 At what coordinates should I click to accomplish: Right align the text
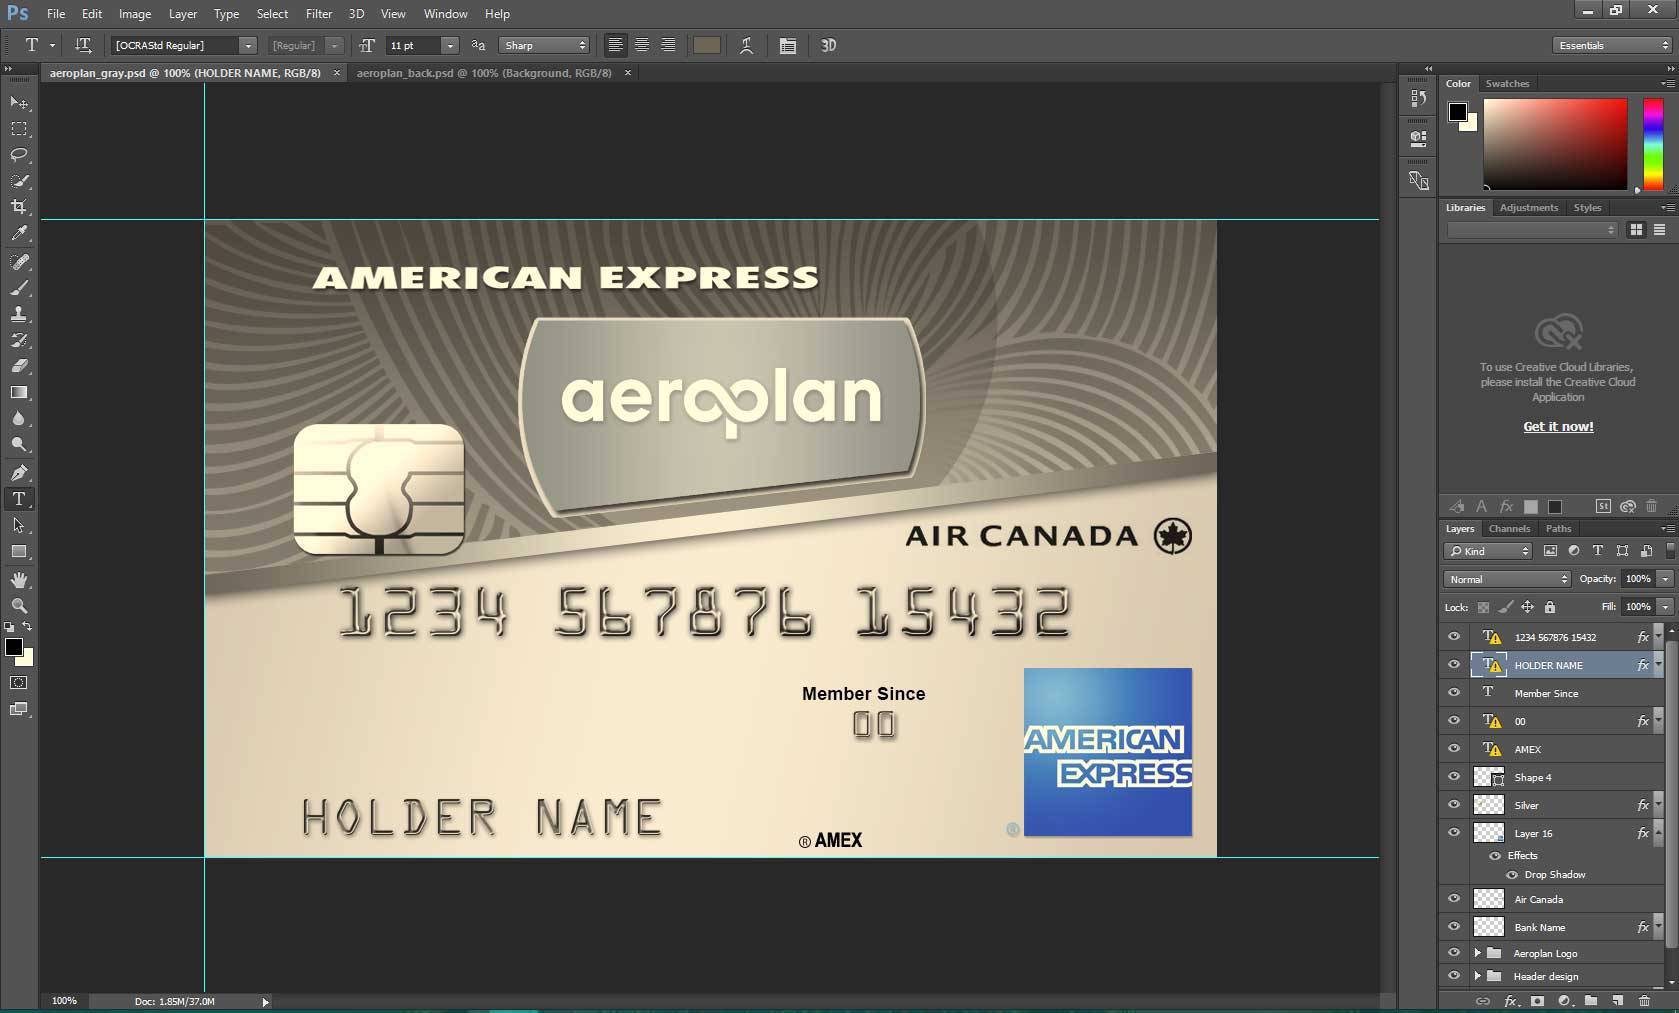coord(668,45)
